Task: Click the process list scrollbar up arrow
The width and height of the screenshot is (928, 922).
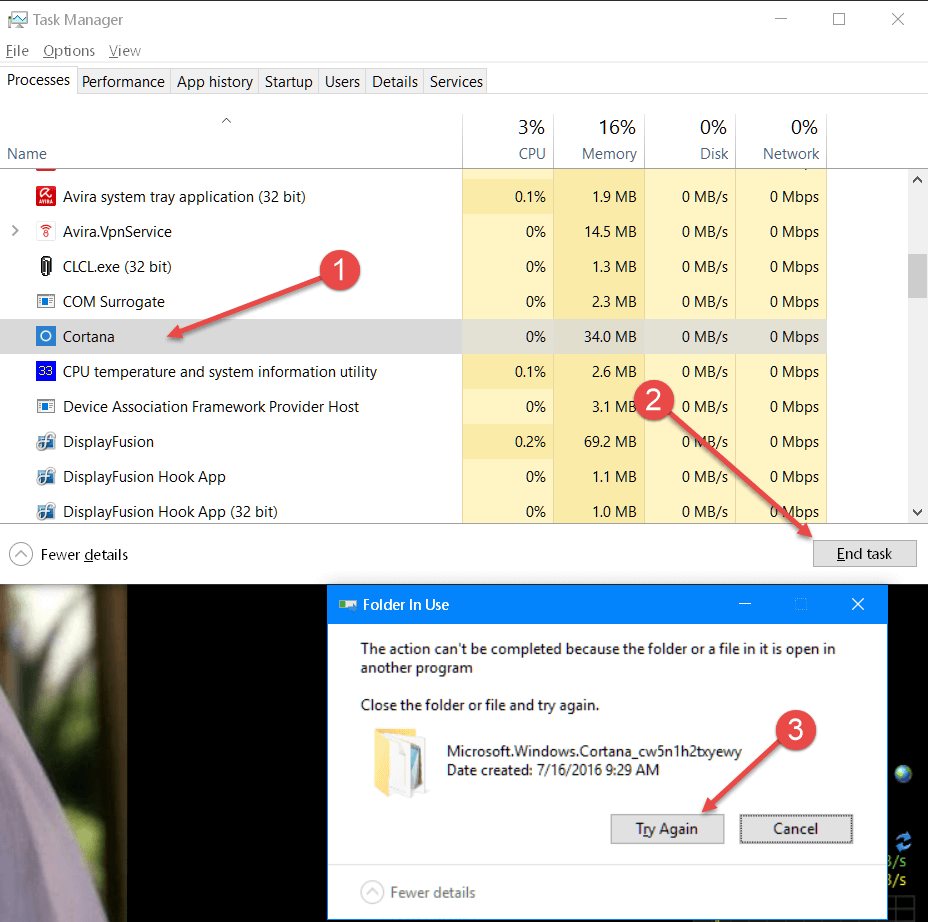Action: click(917, 179)
